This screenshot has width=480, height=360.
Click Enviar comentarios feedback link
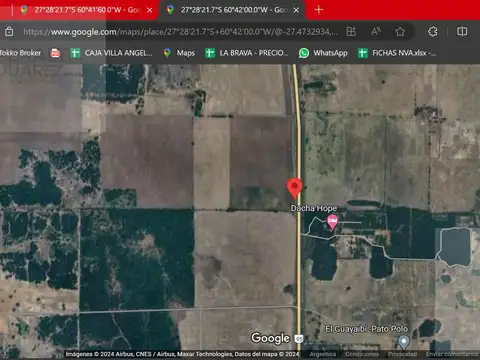[x=452, y=354]
